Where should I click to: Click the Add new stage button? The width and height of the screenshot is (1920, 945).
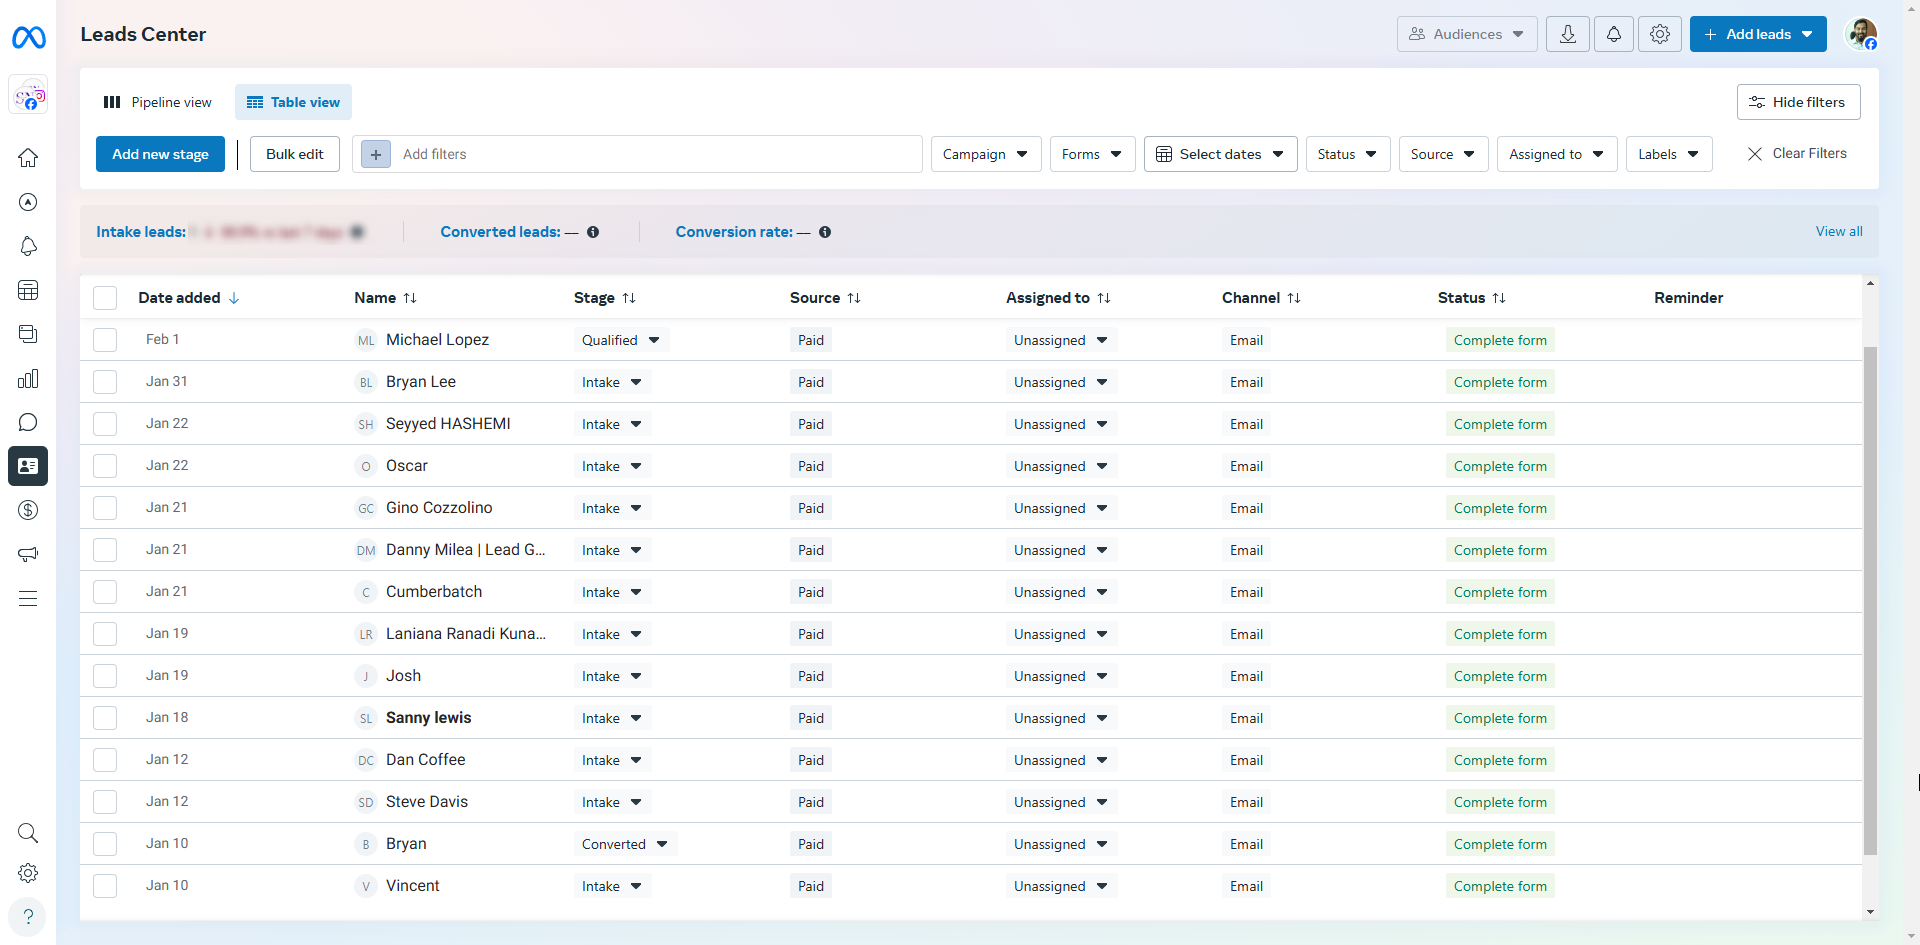coord(160,154)
